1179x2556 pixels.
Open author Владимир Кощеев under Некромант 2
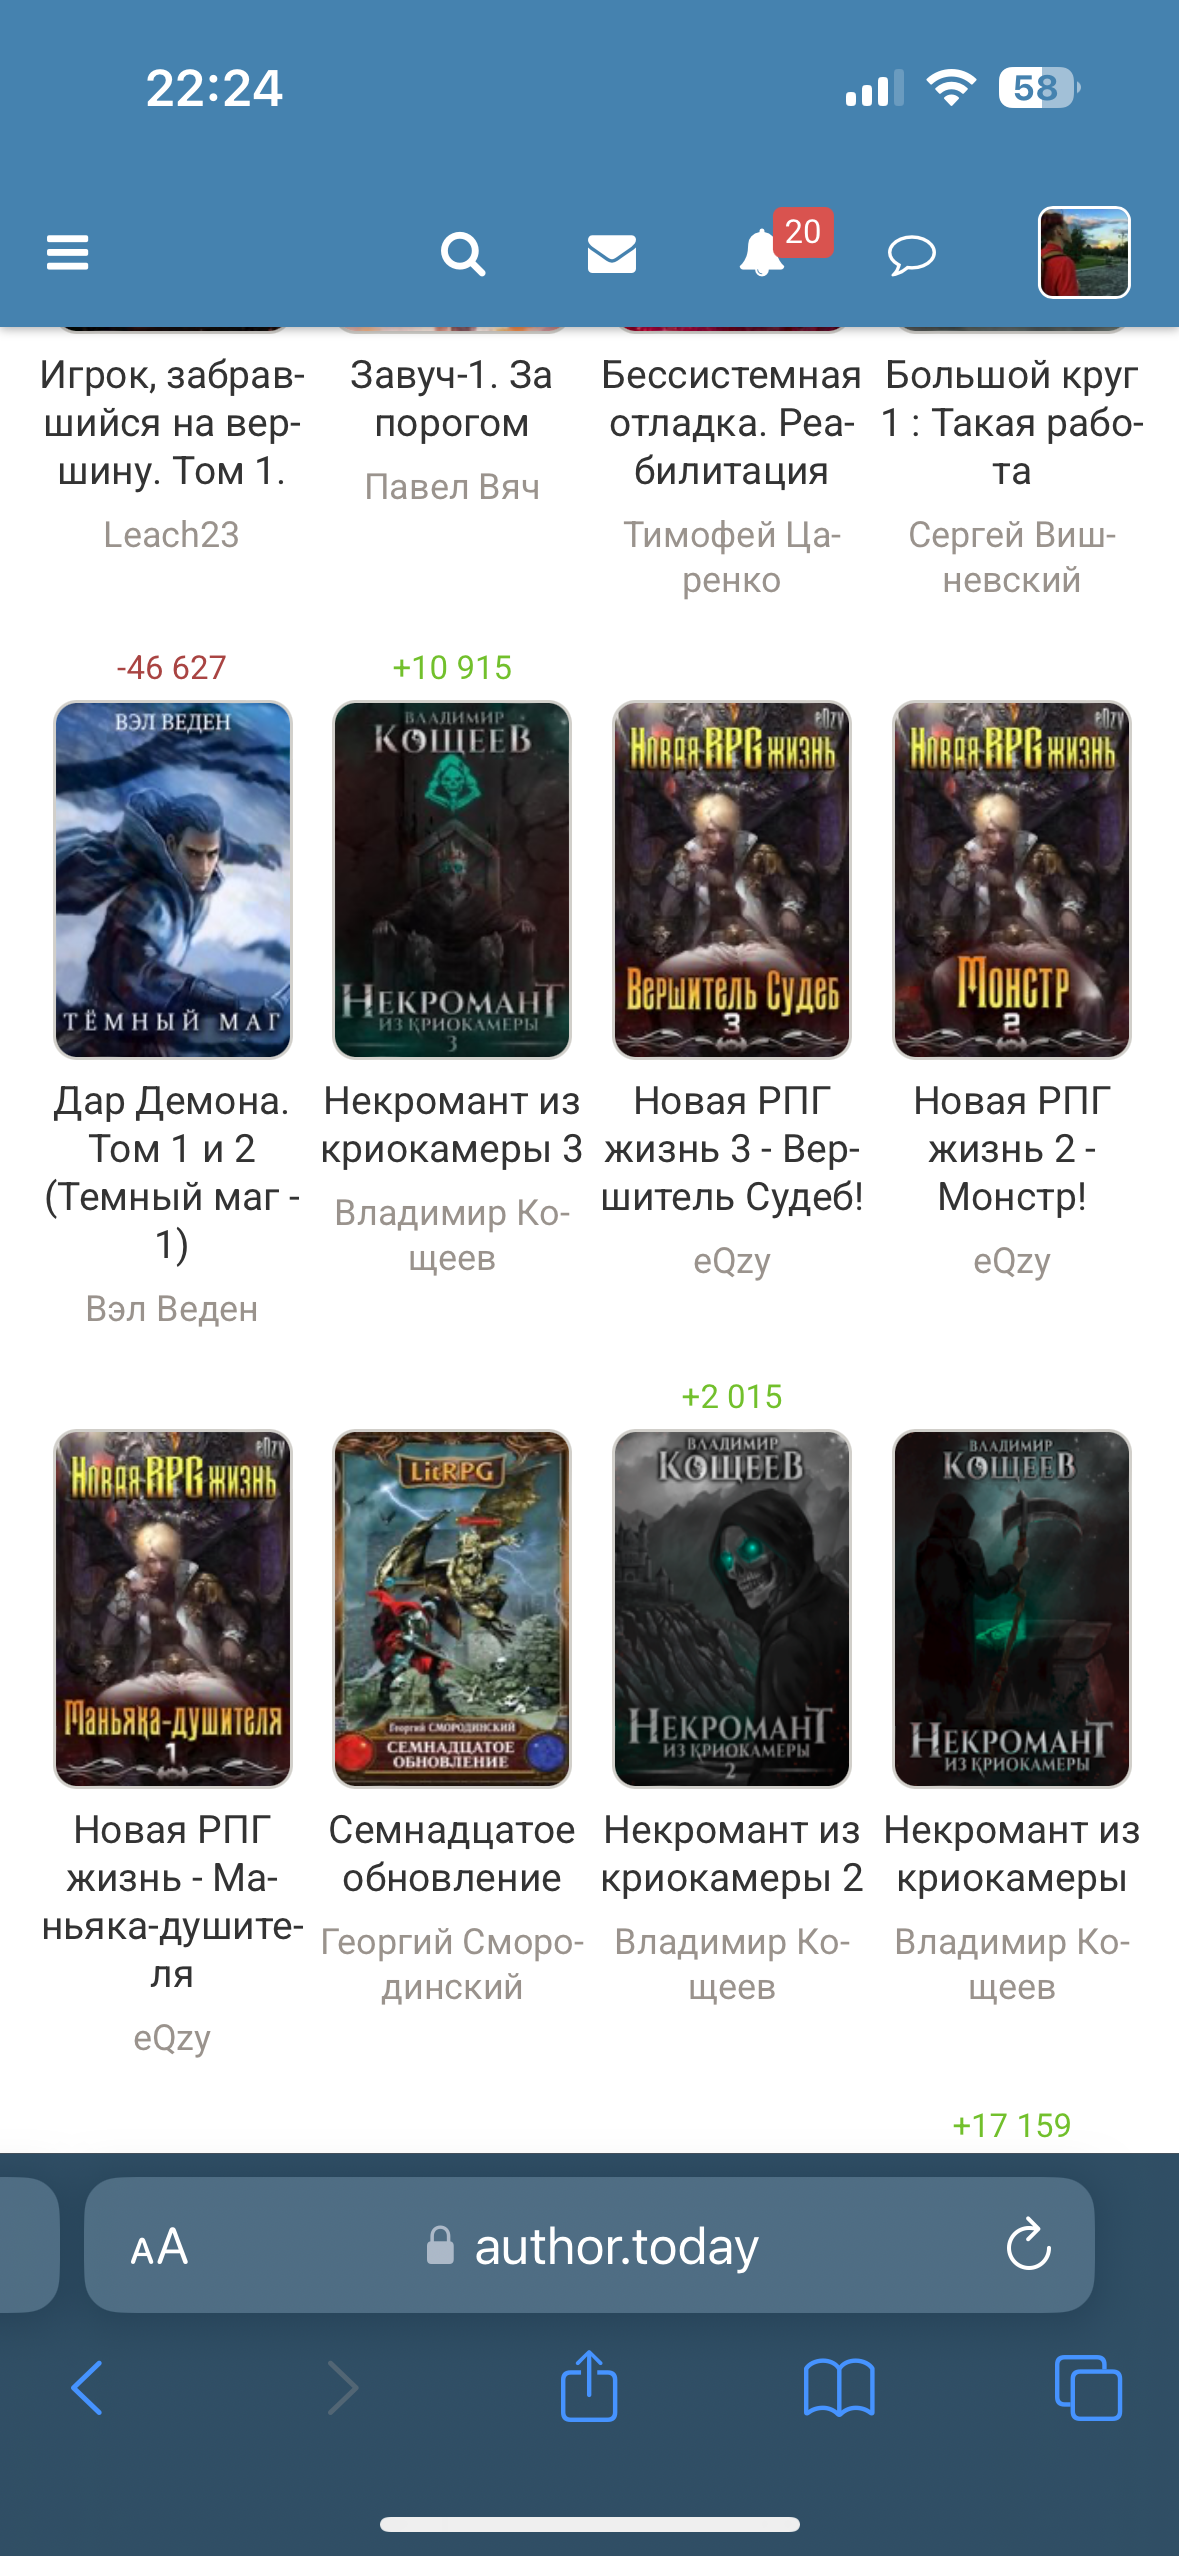[x=732, y=1964]
